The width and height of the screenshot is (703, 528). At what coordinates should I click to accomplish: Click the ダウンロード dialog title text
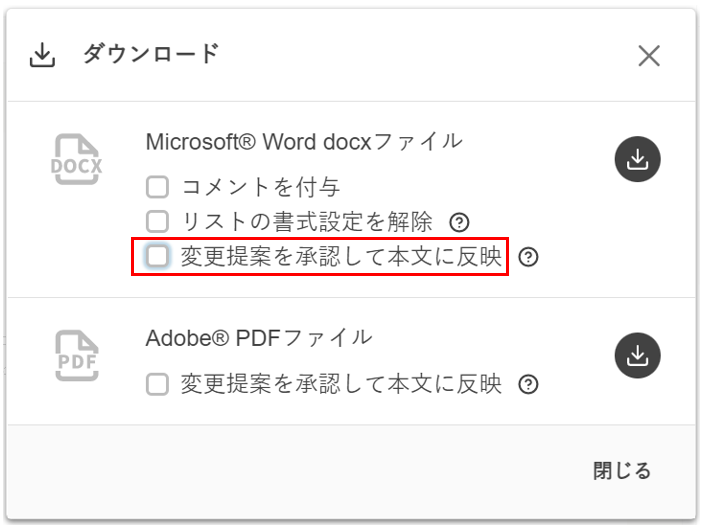(150, 55)
